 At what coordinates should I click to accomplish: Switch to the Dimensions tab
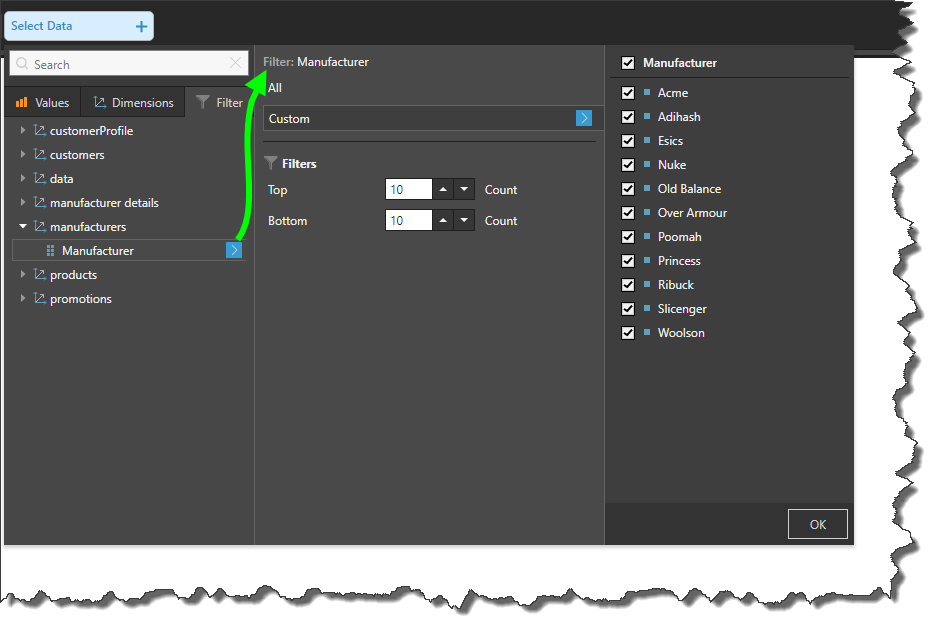pyautogui.click(x=133, y=102)
